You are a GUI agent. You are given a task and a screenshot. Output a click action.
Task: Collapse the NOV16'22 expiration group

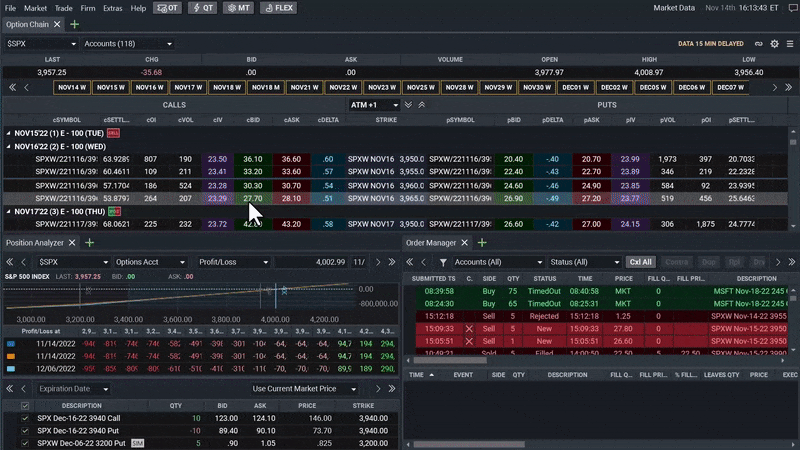tap(7, 146)
